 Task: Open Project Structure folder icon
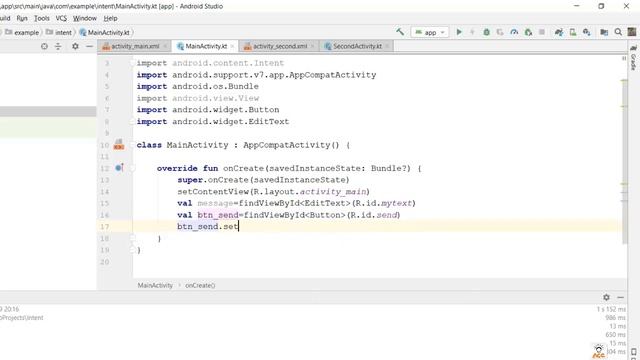click(x=604, y=32)
